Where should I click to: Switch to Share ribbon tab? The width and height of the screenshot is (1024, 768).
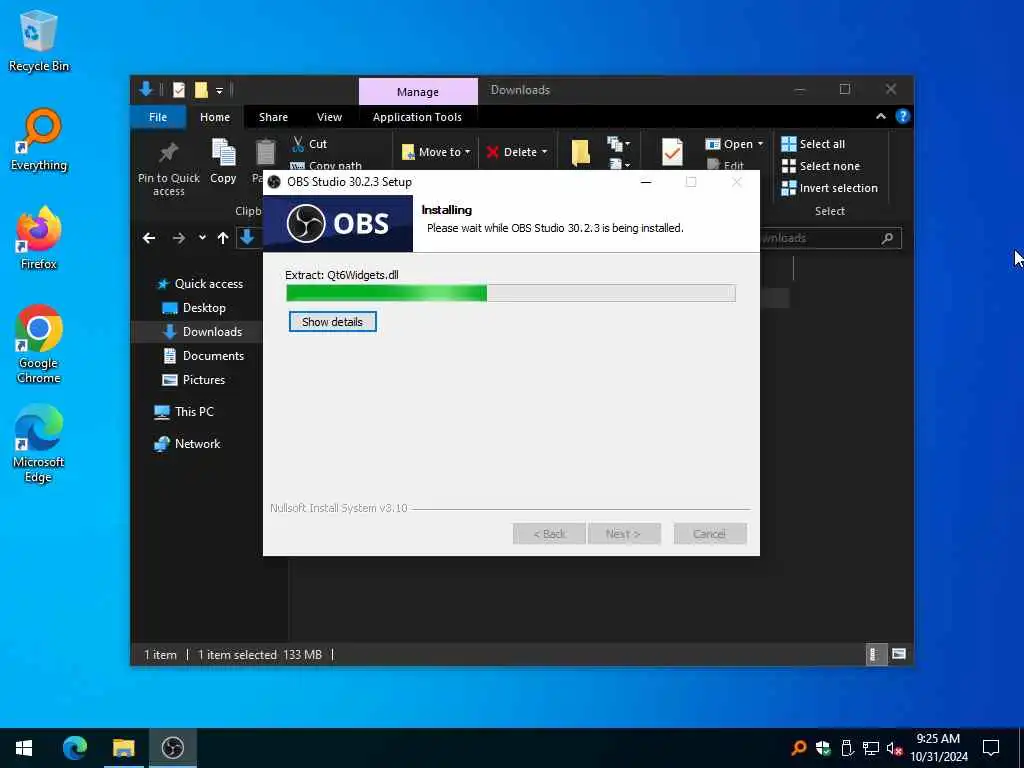point(273,117)
